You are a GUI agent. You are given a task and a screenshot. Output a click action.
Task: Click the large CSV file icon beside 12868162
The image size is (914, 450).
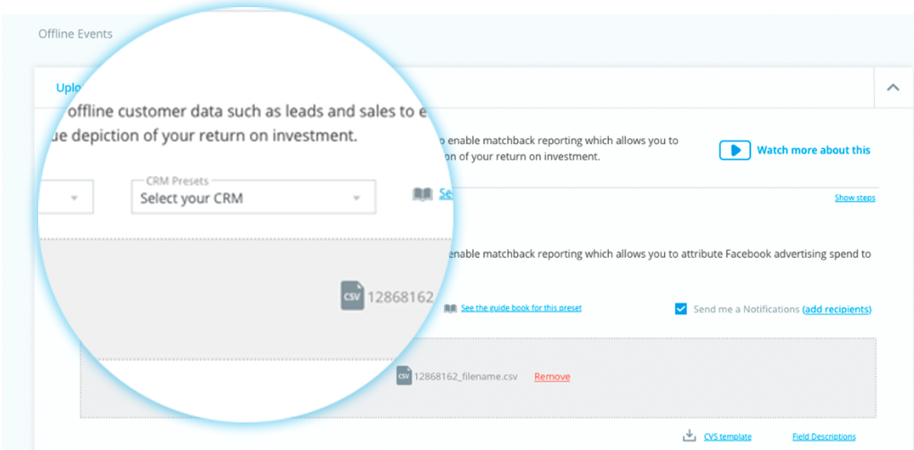point(352,296)
